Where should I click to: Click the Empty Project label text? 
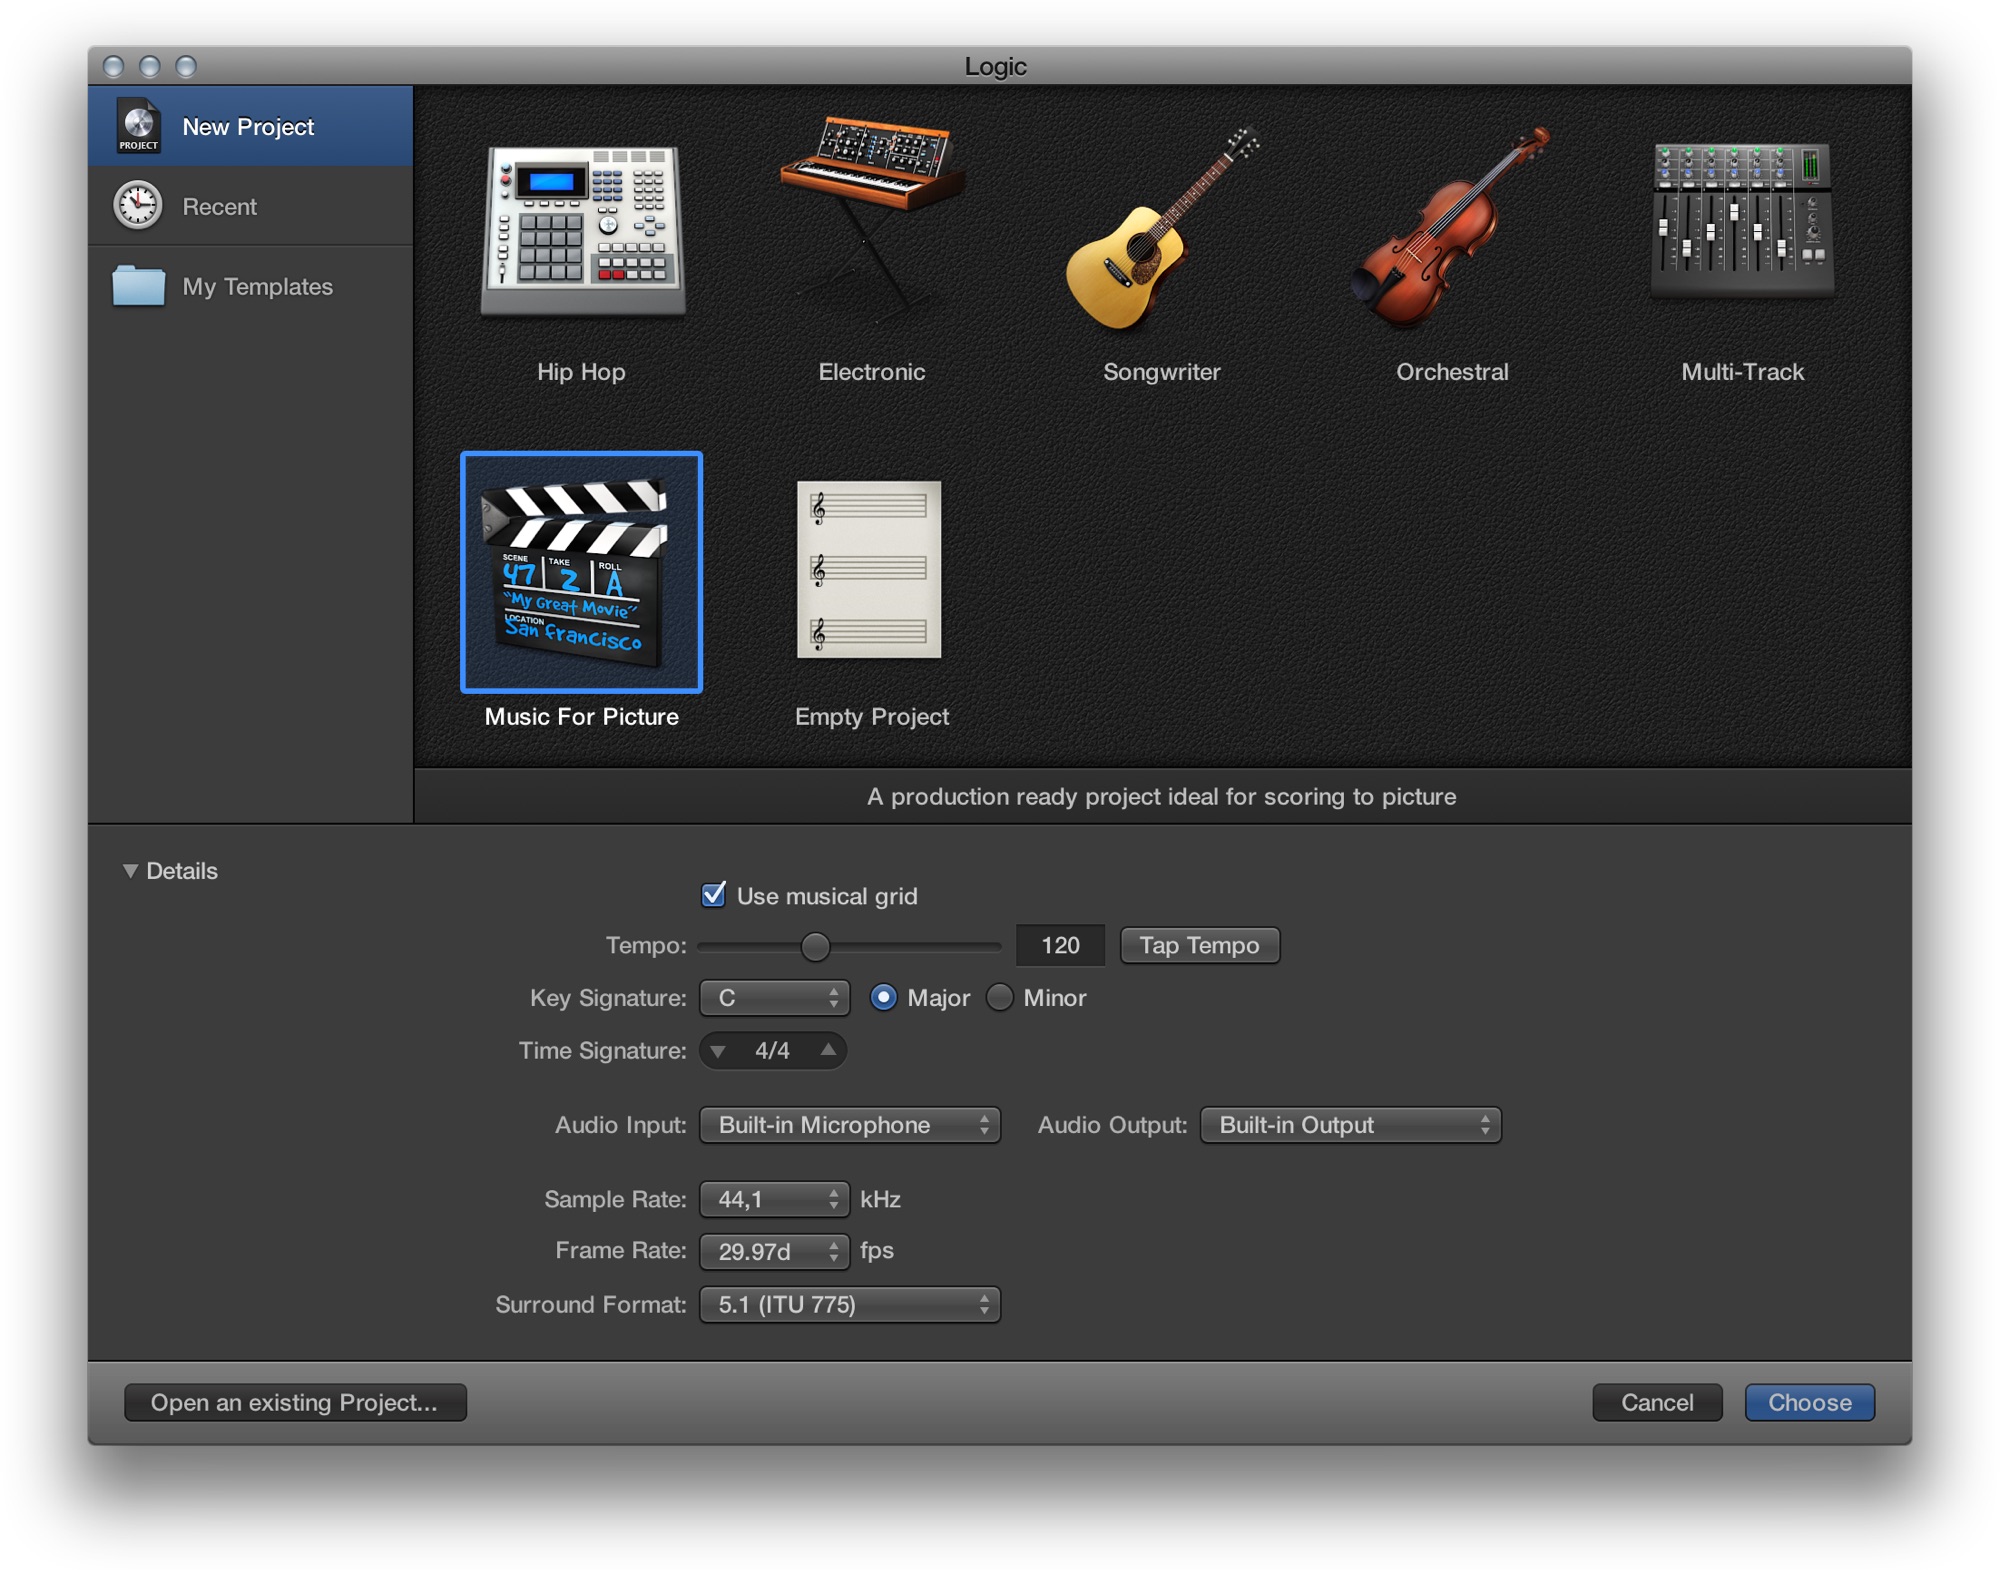pyautogui.click(x=872, y=717)
